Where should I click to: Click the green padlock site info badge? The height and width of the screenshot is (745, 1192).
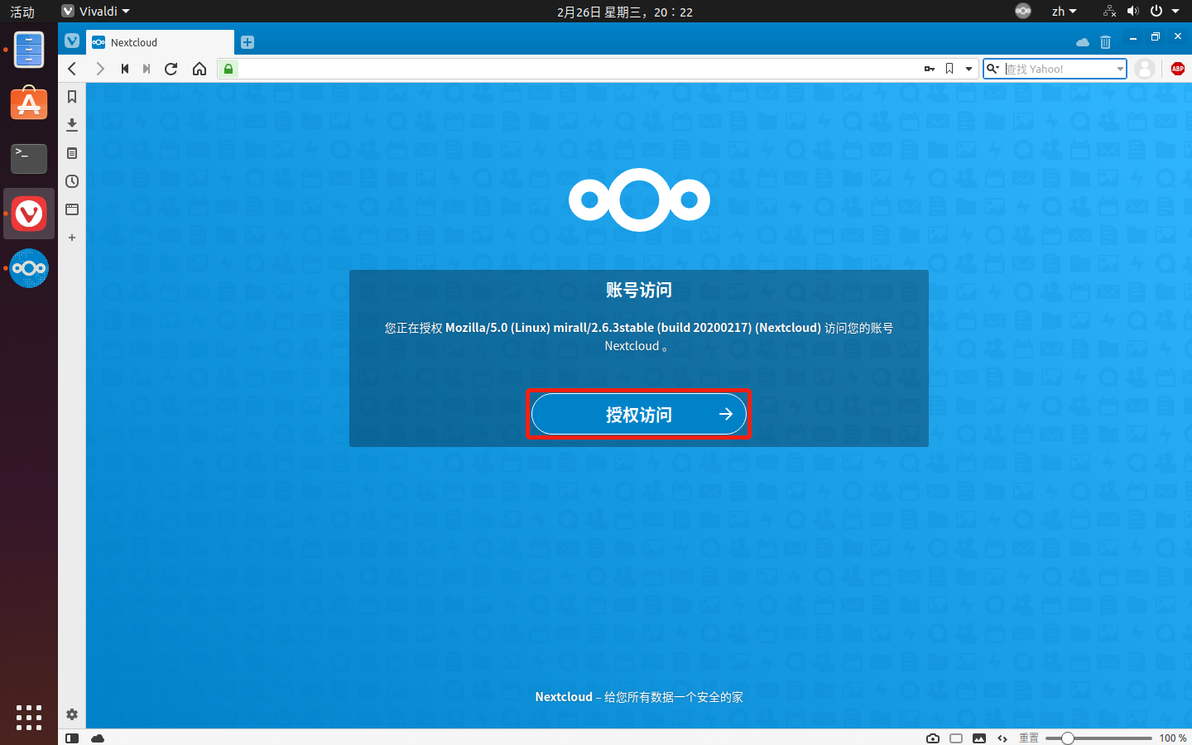click(x=228, y=68)
